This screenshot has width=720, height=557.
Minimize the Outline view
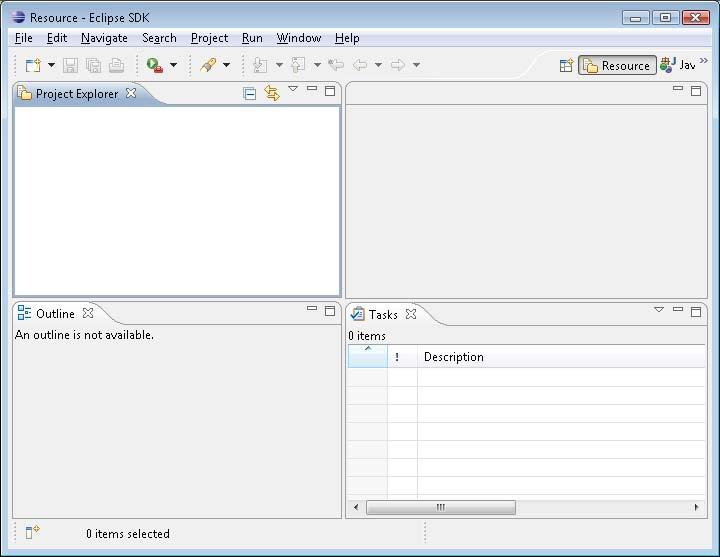[312, 308]
